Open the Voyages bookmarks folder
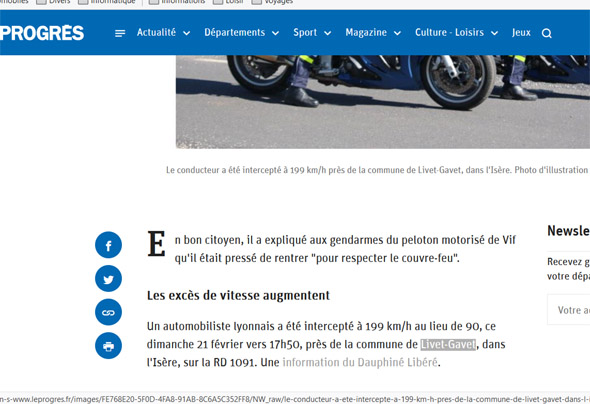 272,2
